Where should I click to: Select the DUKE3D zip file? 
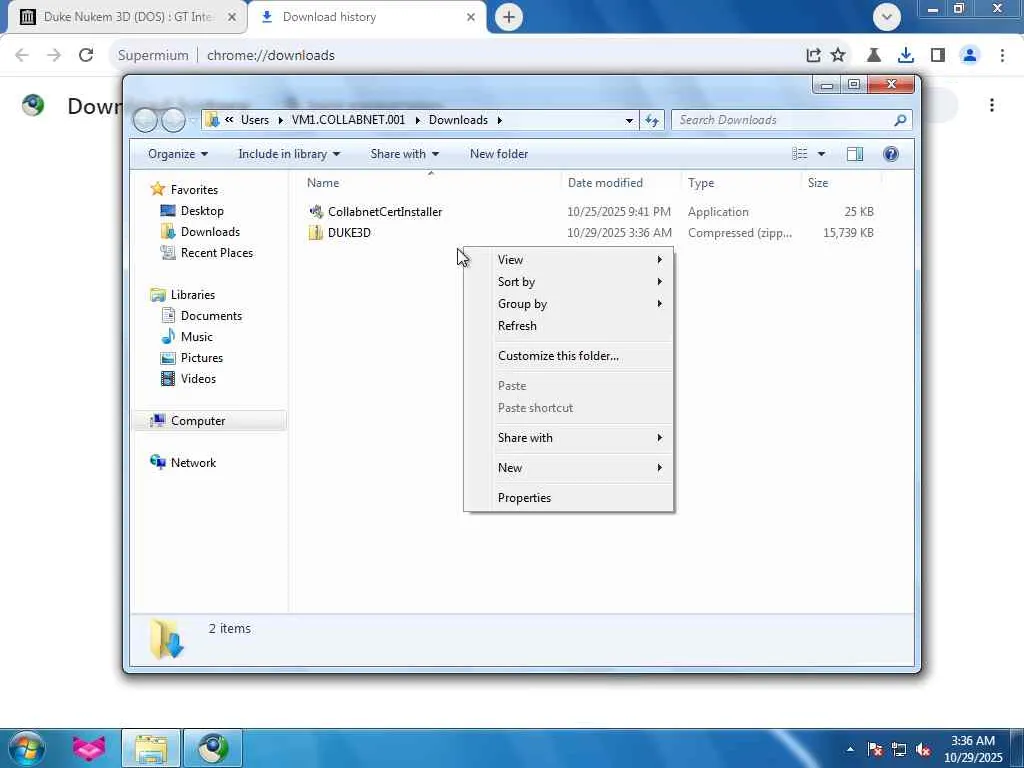coord(349,232)
